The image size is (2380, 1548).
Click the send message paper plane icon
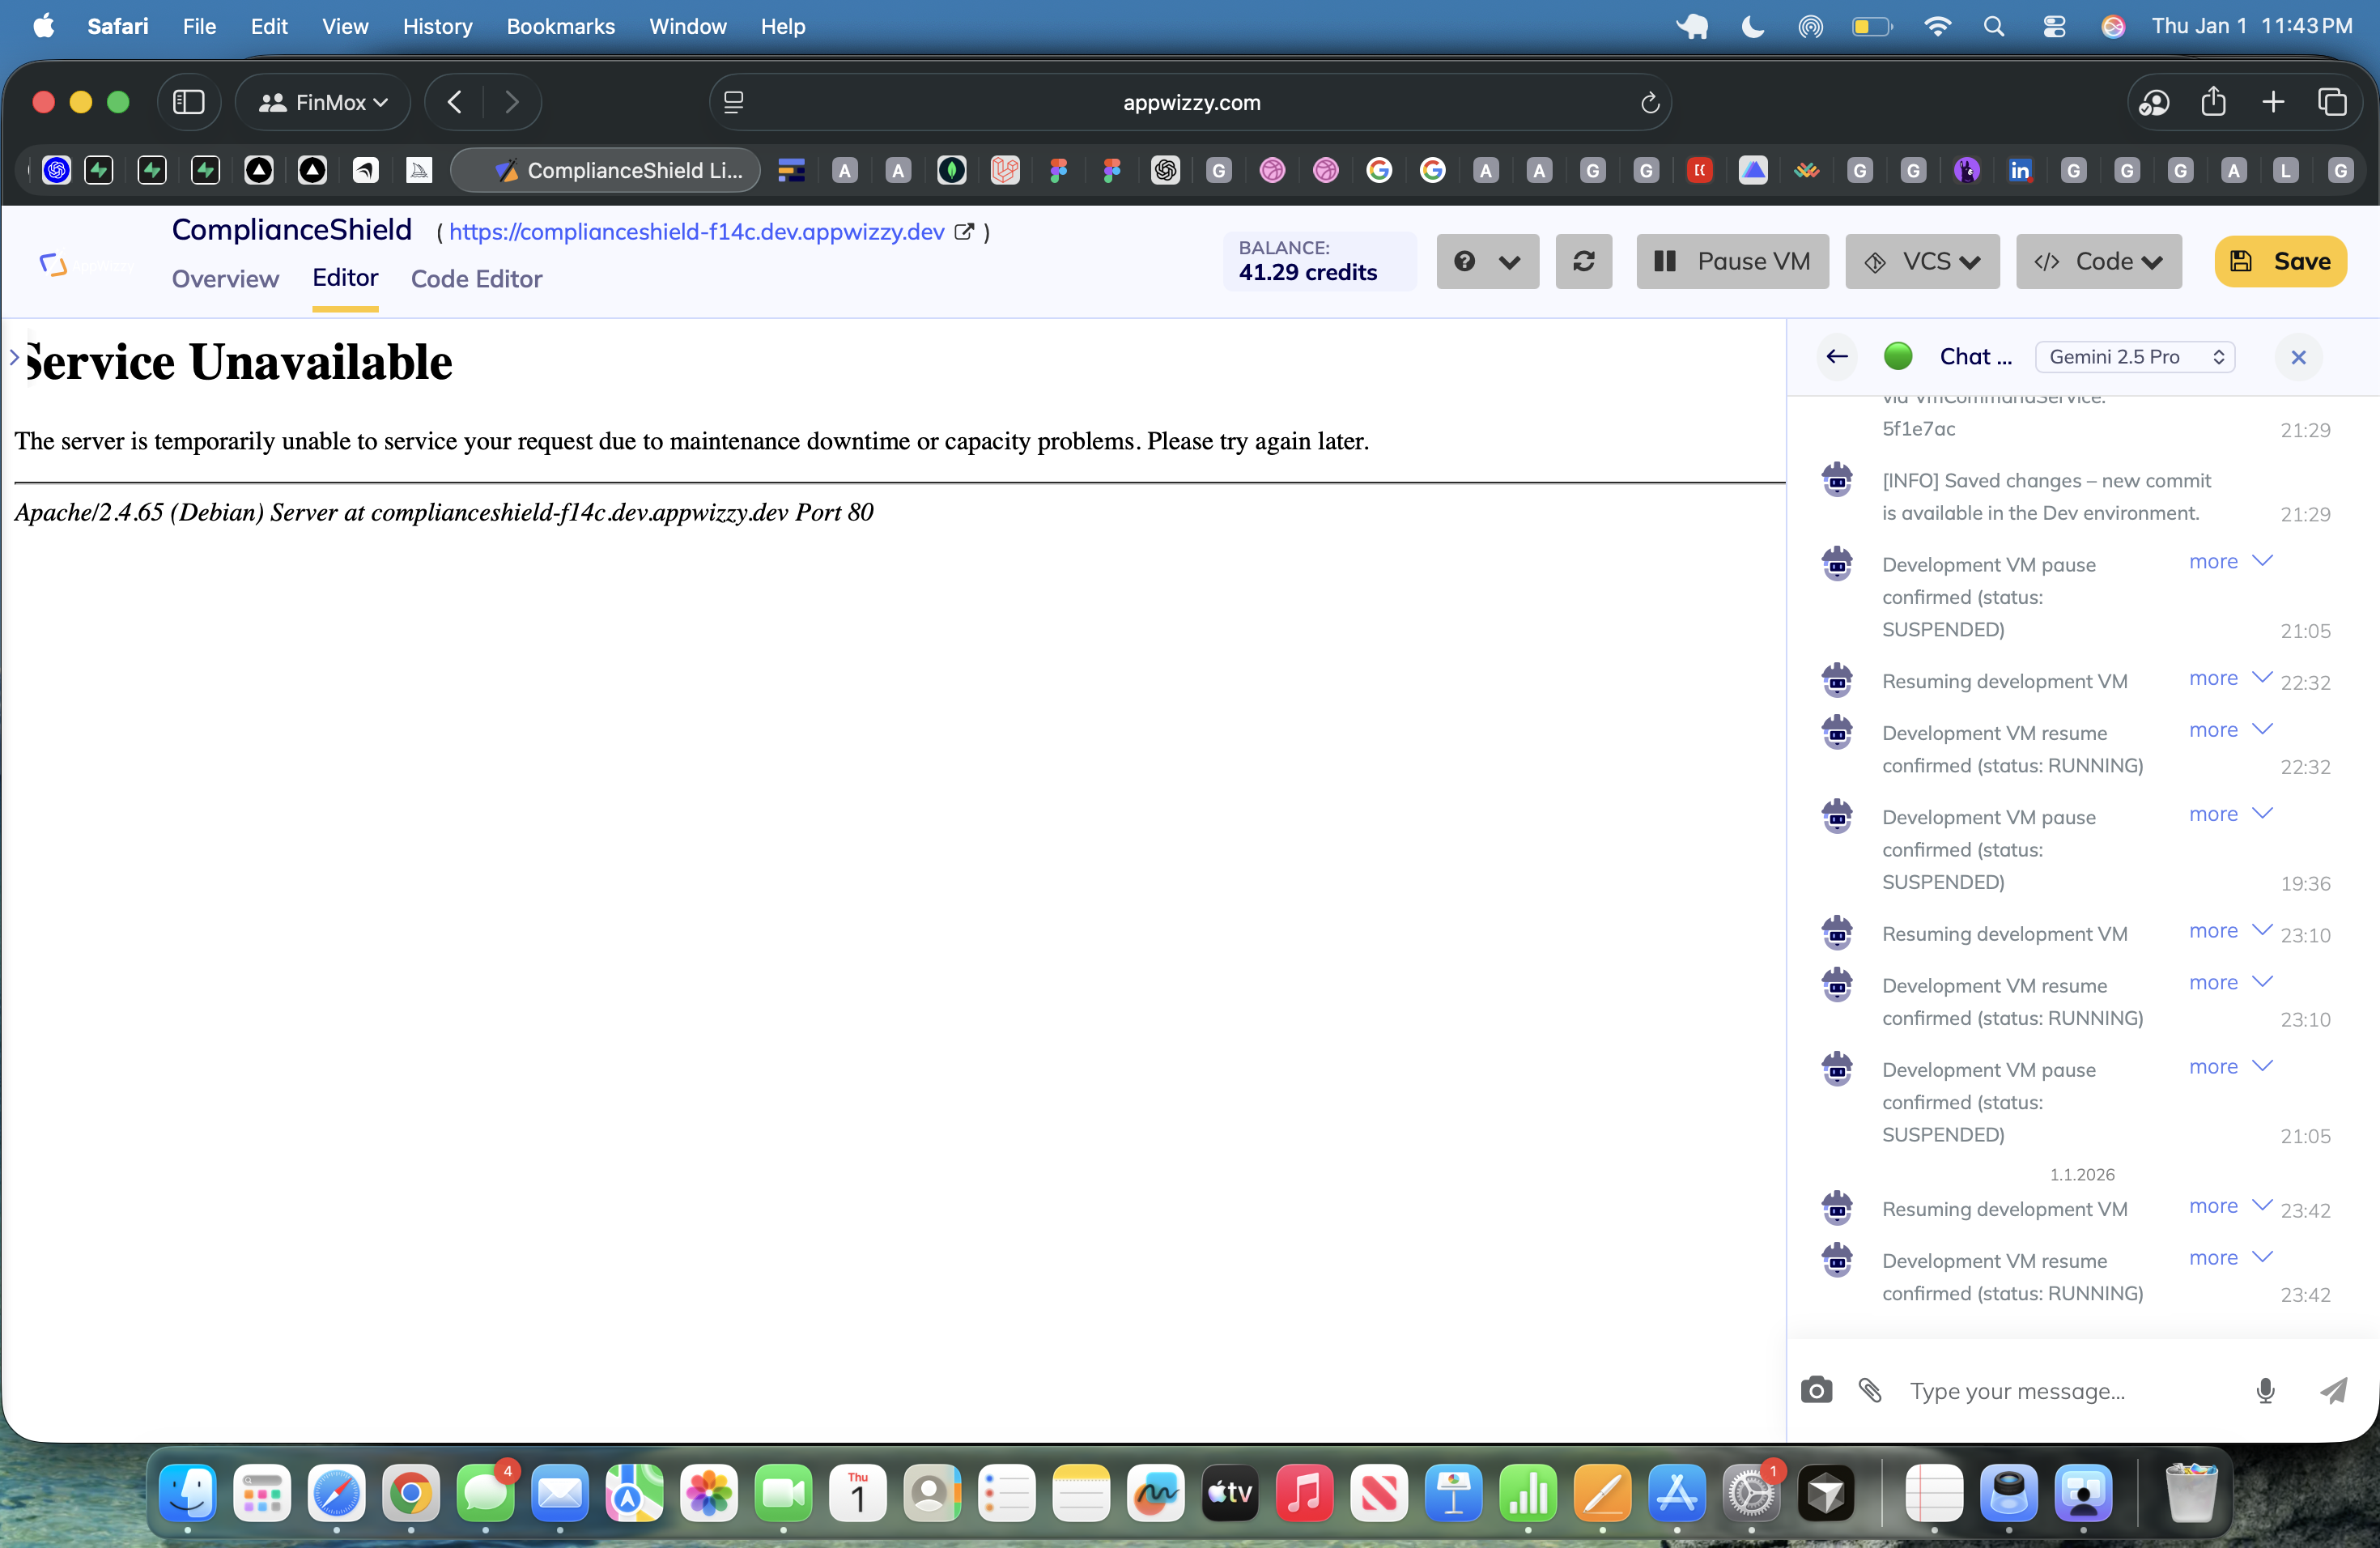pos(2333,1390)
